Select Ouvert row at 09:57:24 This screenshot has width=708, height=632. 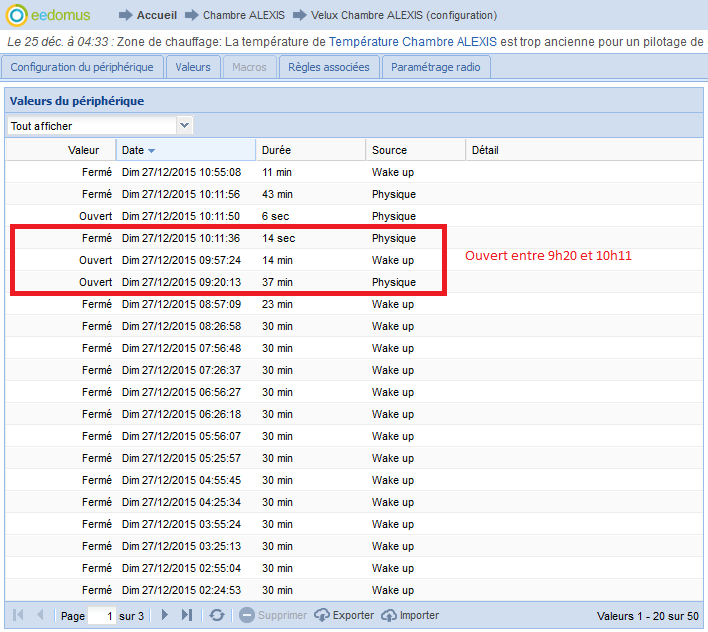coord(354,260)
